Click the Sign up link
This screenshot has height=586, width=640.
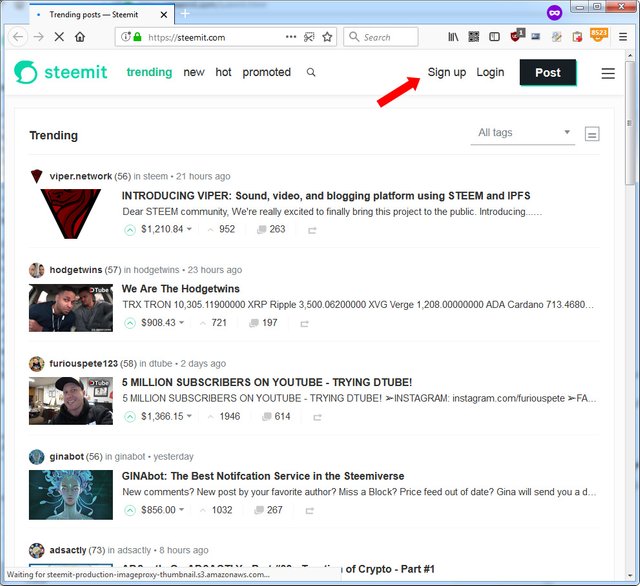coord(447,72)
